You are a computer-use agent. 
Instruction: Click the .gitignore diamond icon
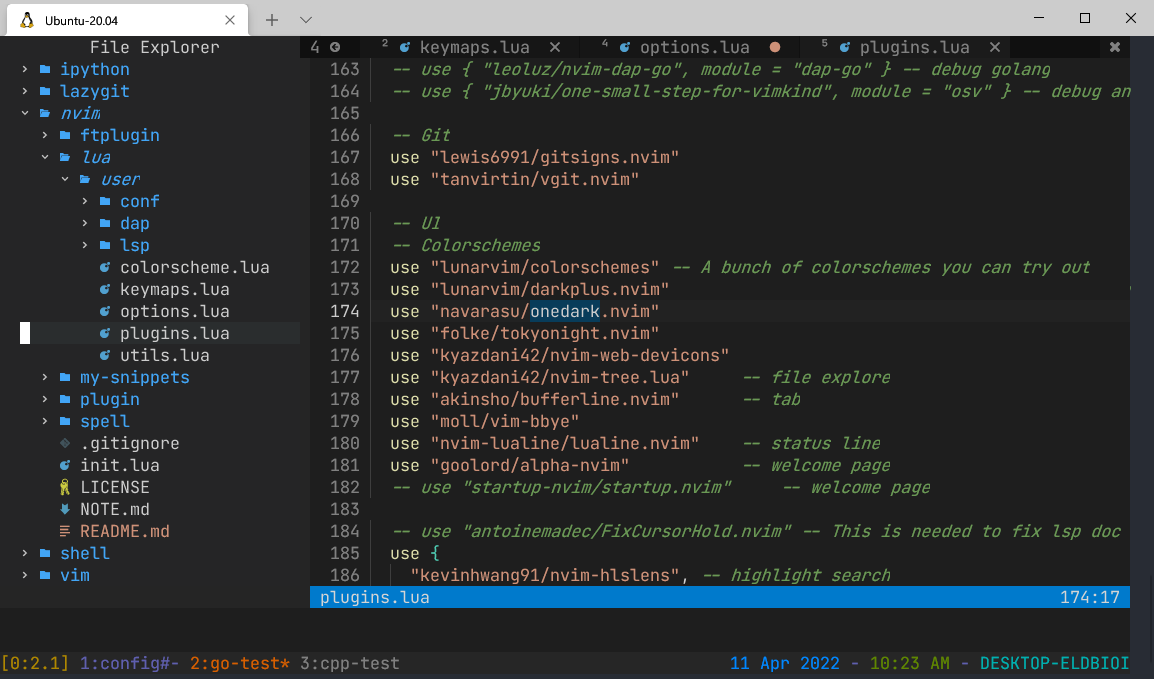click(x=65, y=444)
